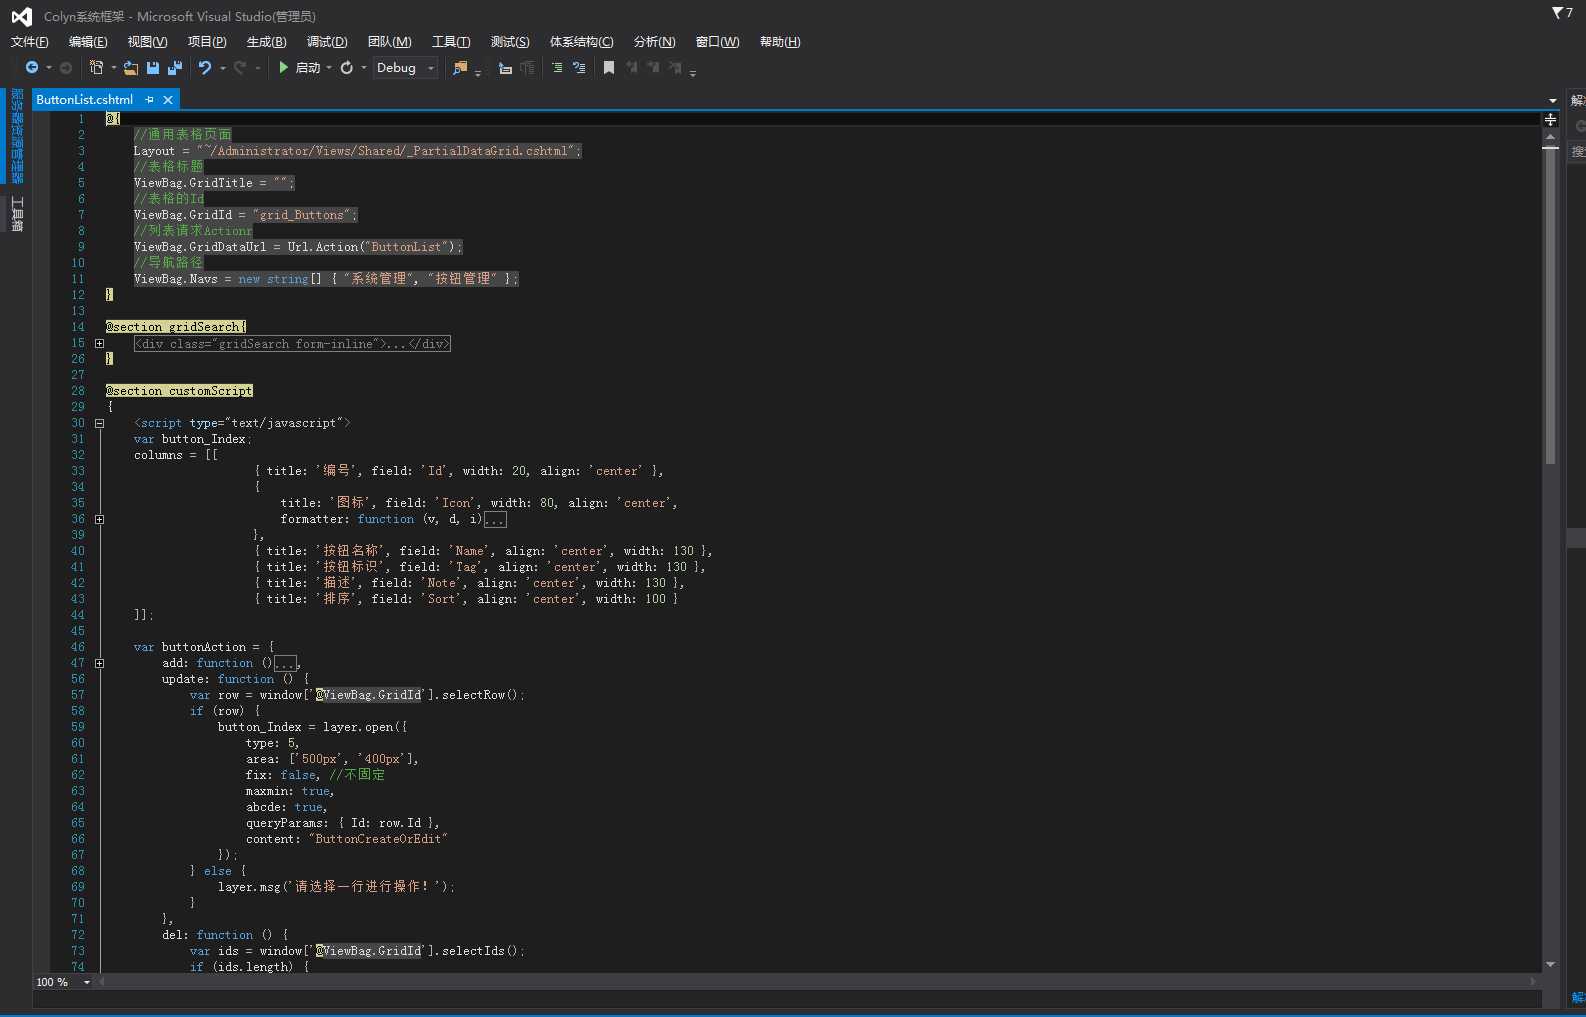The width and height of the screenshot is (1586, 1017).
Task: Comment out the selected lines icon
Action: coord(557,68)
